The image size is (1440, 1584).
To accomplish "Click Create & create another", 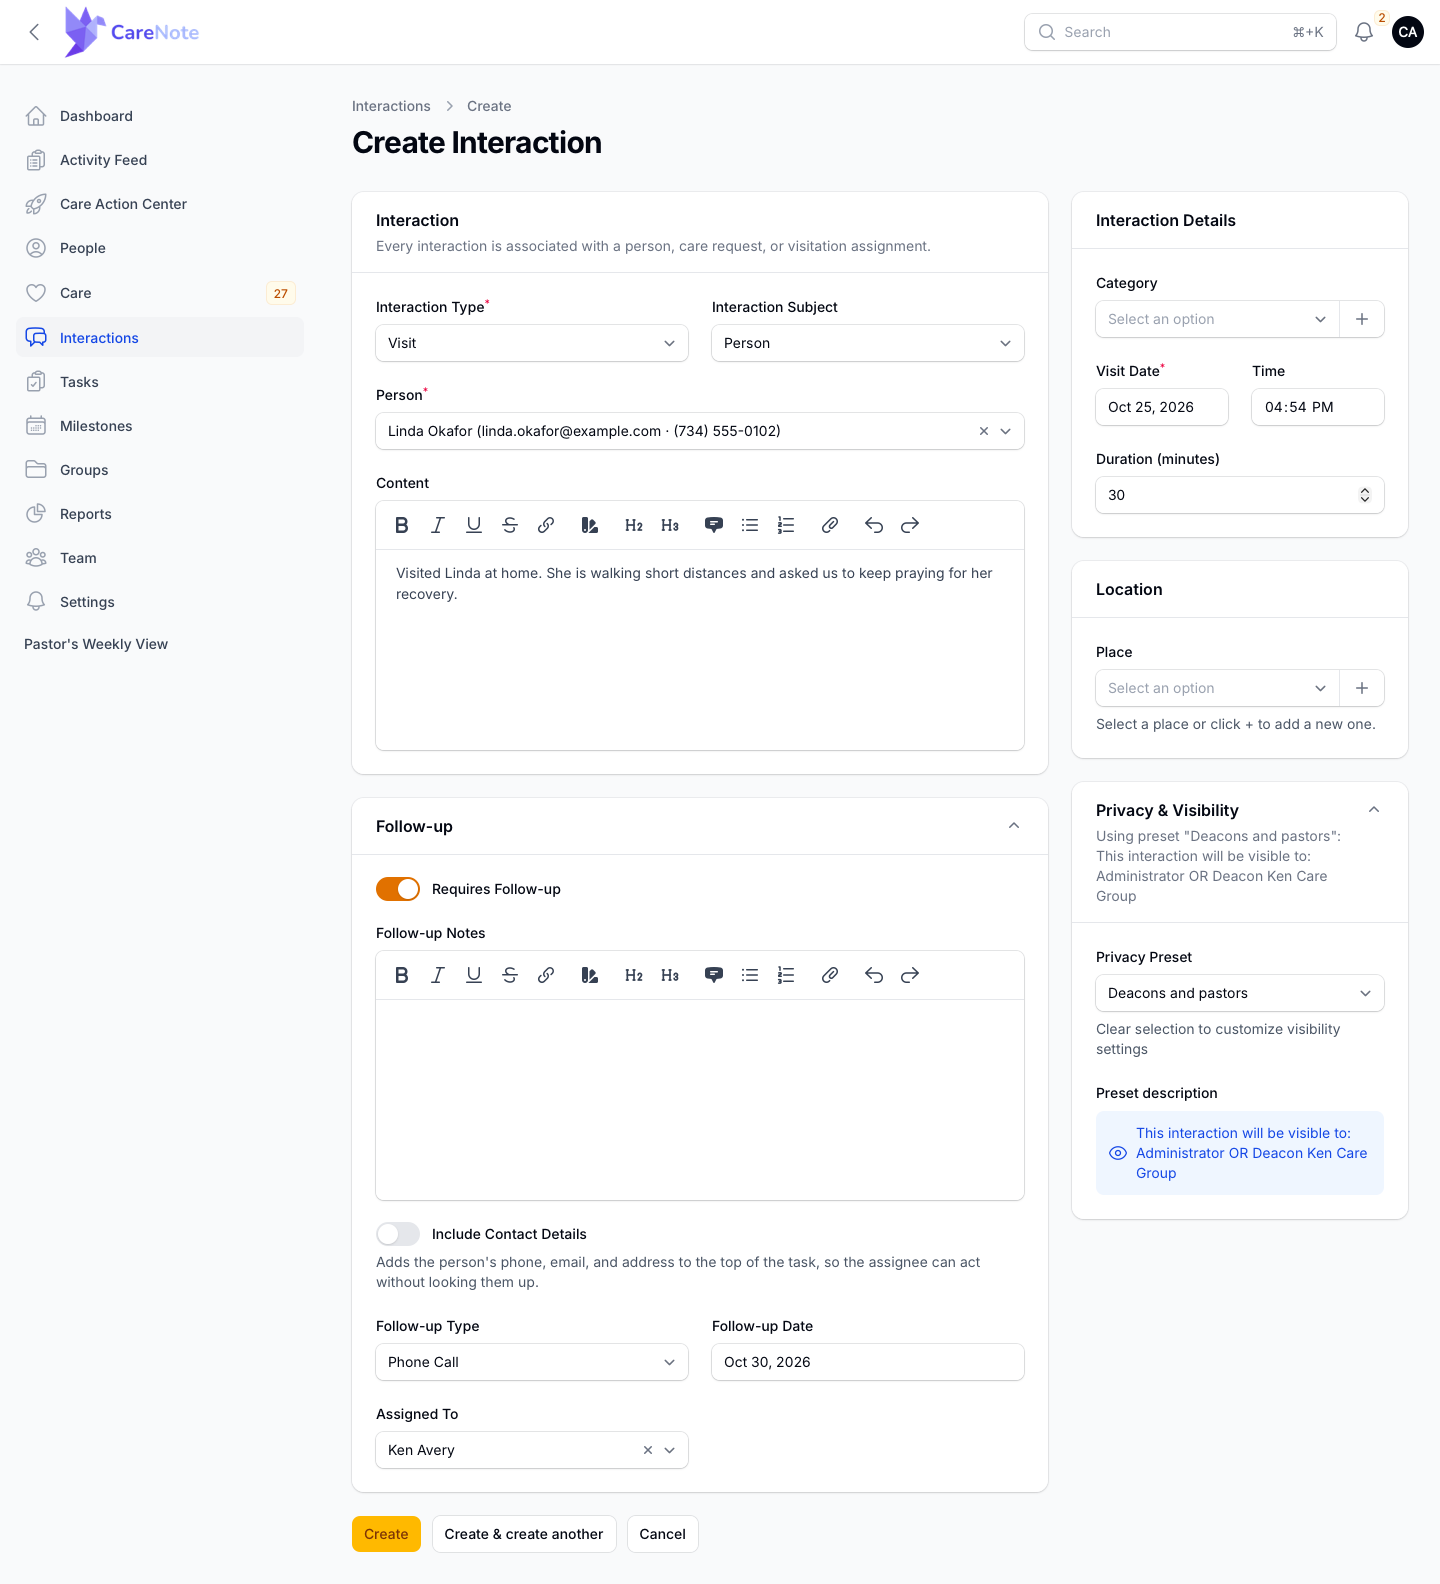I will [x=524, y=1534].
